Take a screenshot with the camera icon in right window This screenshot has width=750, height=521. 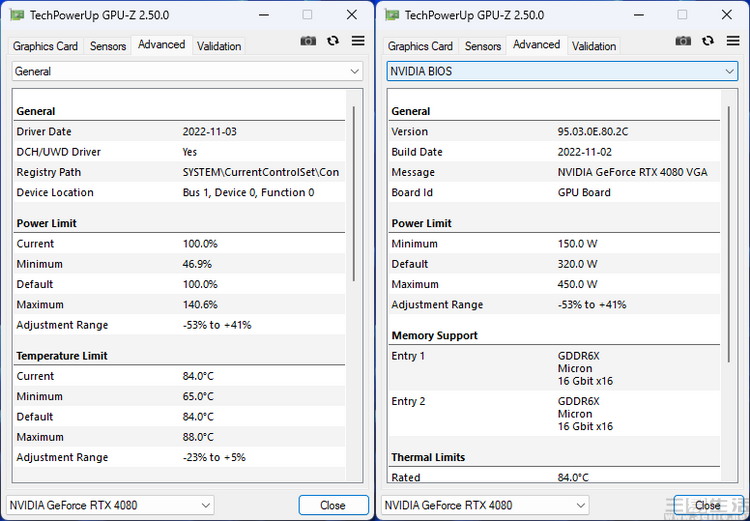click(683, 41)
